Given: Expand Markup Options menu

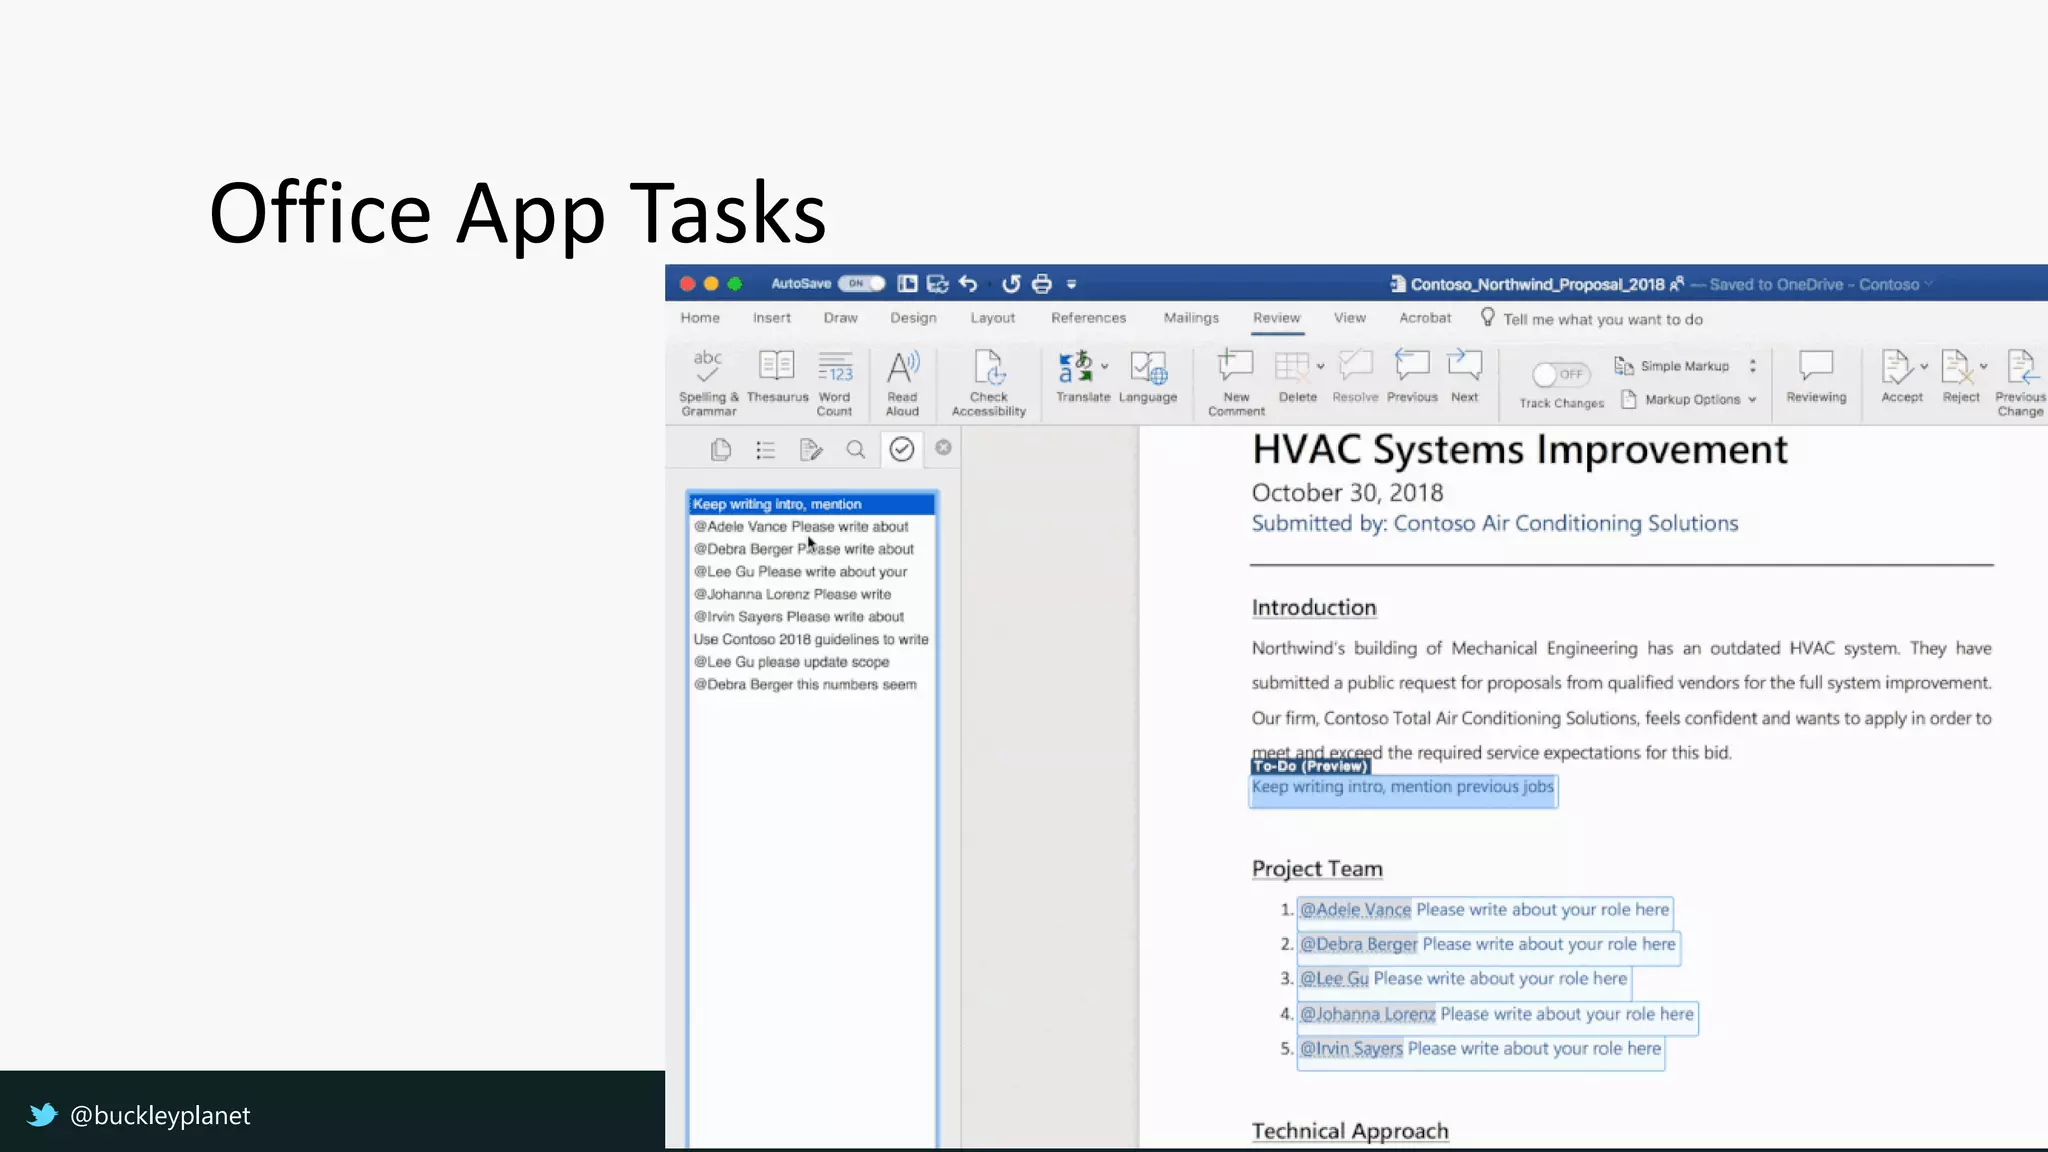Looking at the screenshot, I should tap(1688, 399).
